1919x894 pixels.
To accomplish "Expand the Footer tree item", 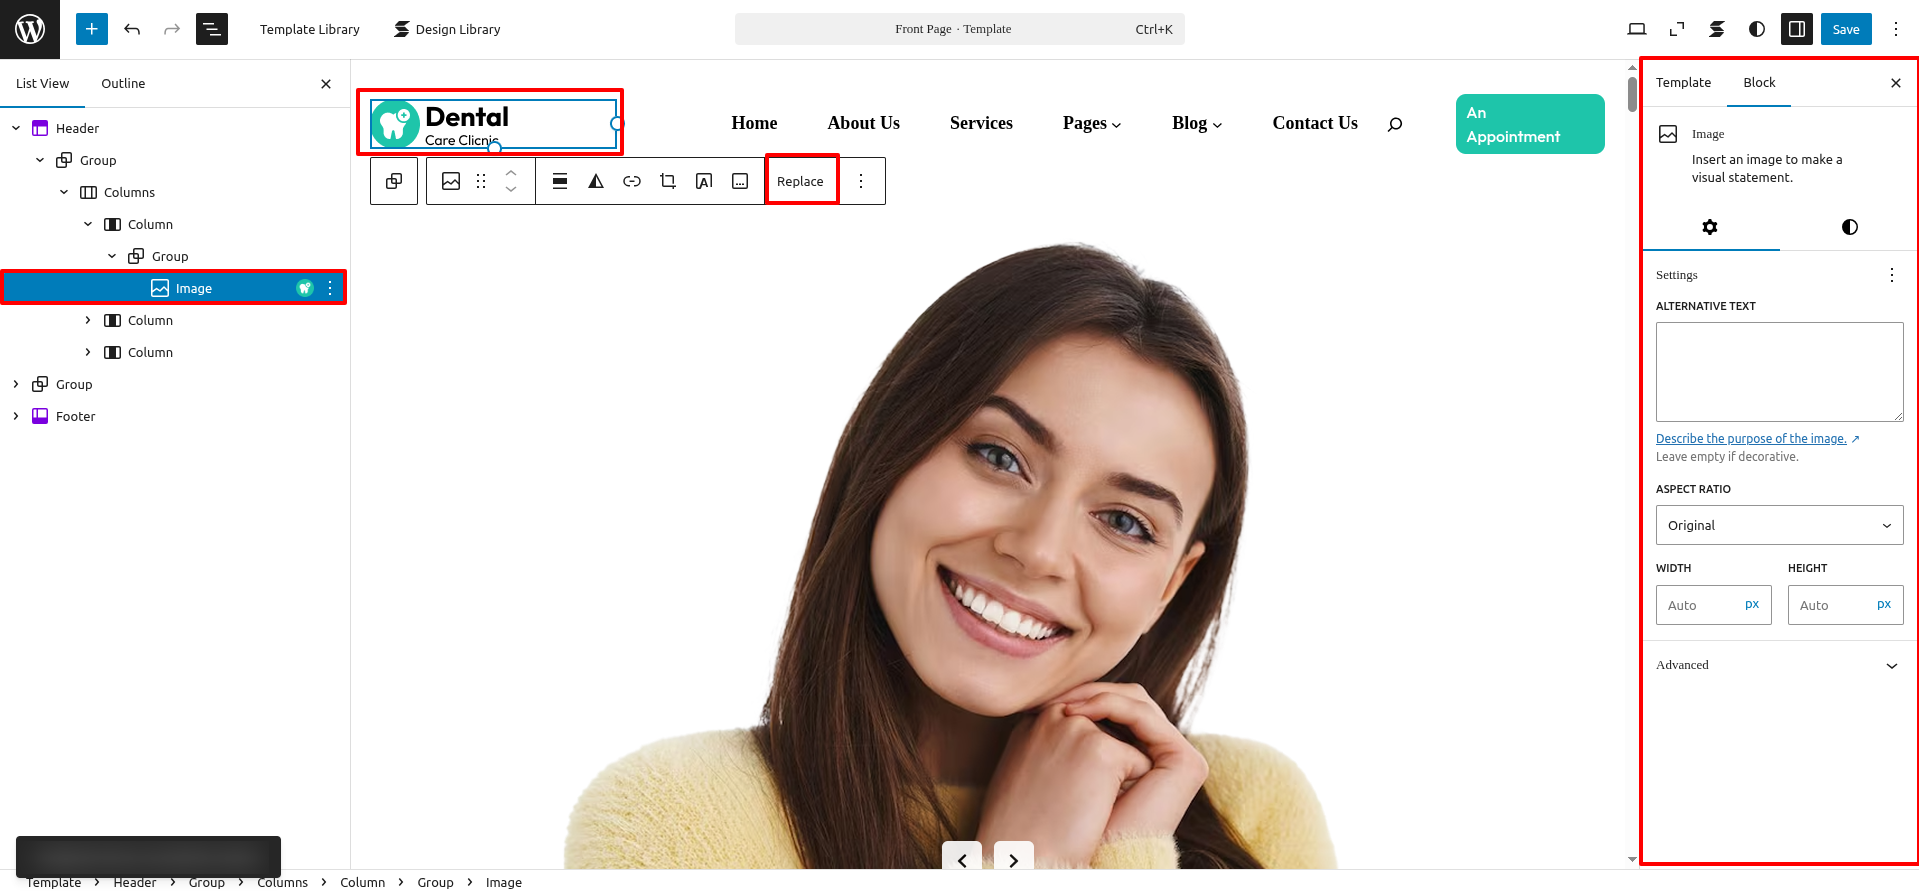I will [x=16, y=417].
